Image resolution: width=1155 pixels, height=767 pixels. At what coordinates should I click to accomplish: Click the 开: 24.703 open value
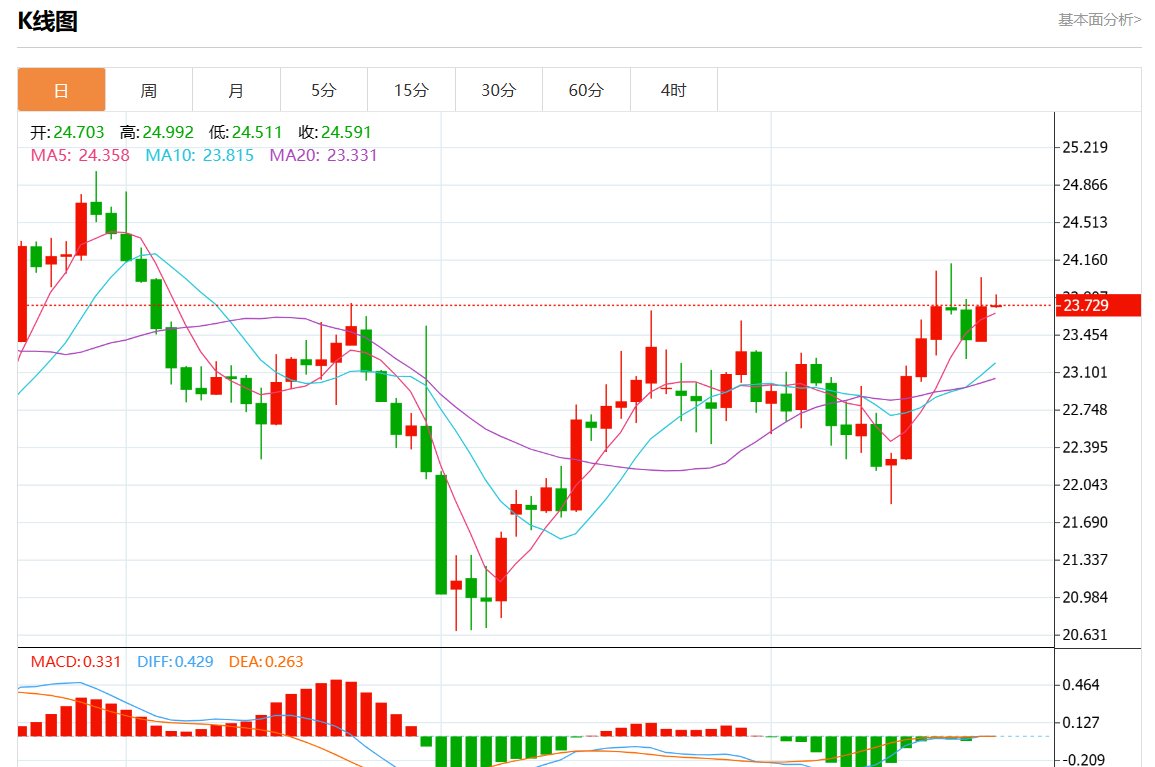coord(67,133)
